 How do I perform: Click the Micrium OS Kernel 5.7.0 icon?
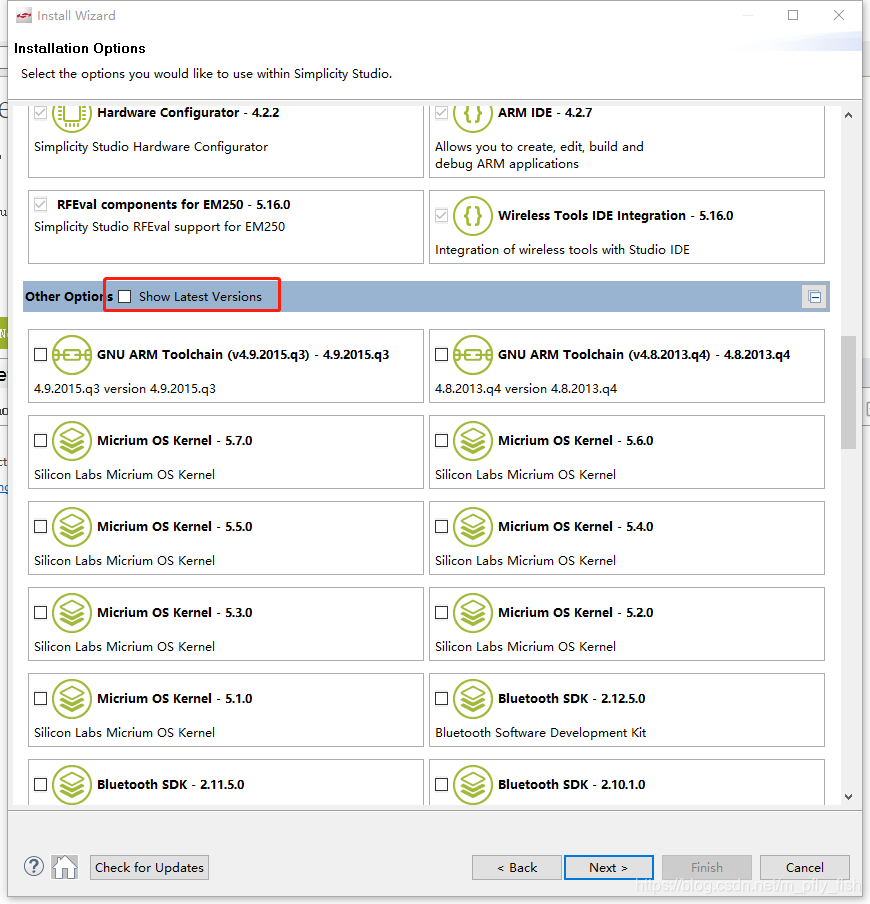71,441
